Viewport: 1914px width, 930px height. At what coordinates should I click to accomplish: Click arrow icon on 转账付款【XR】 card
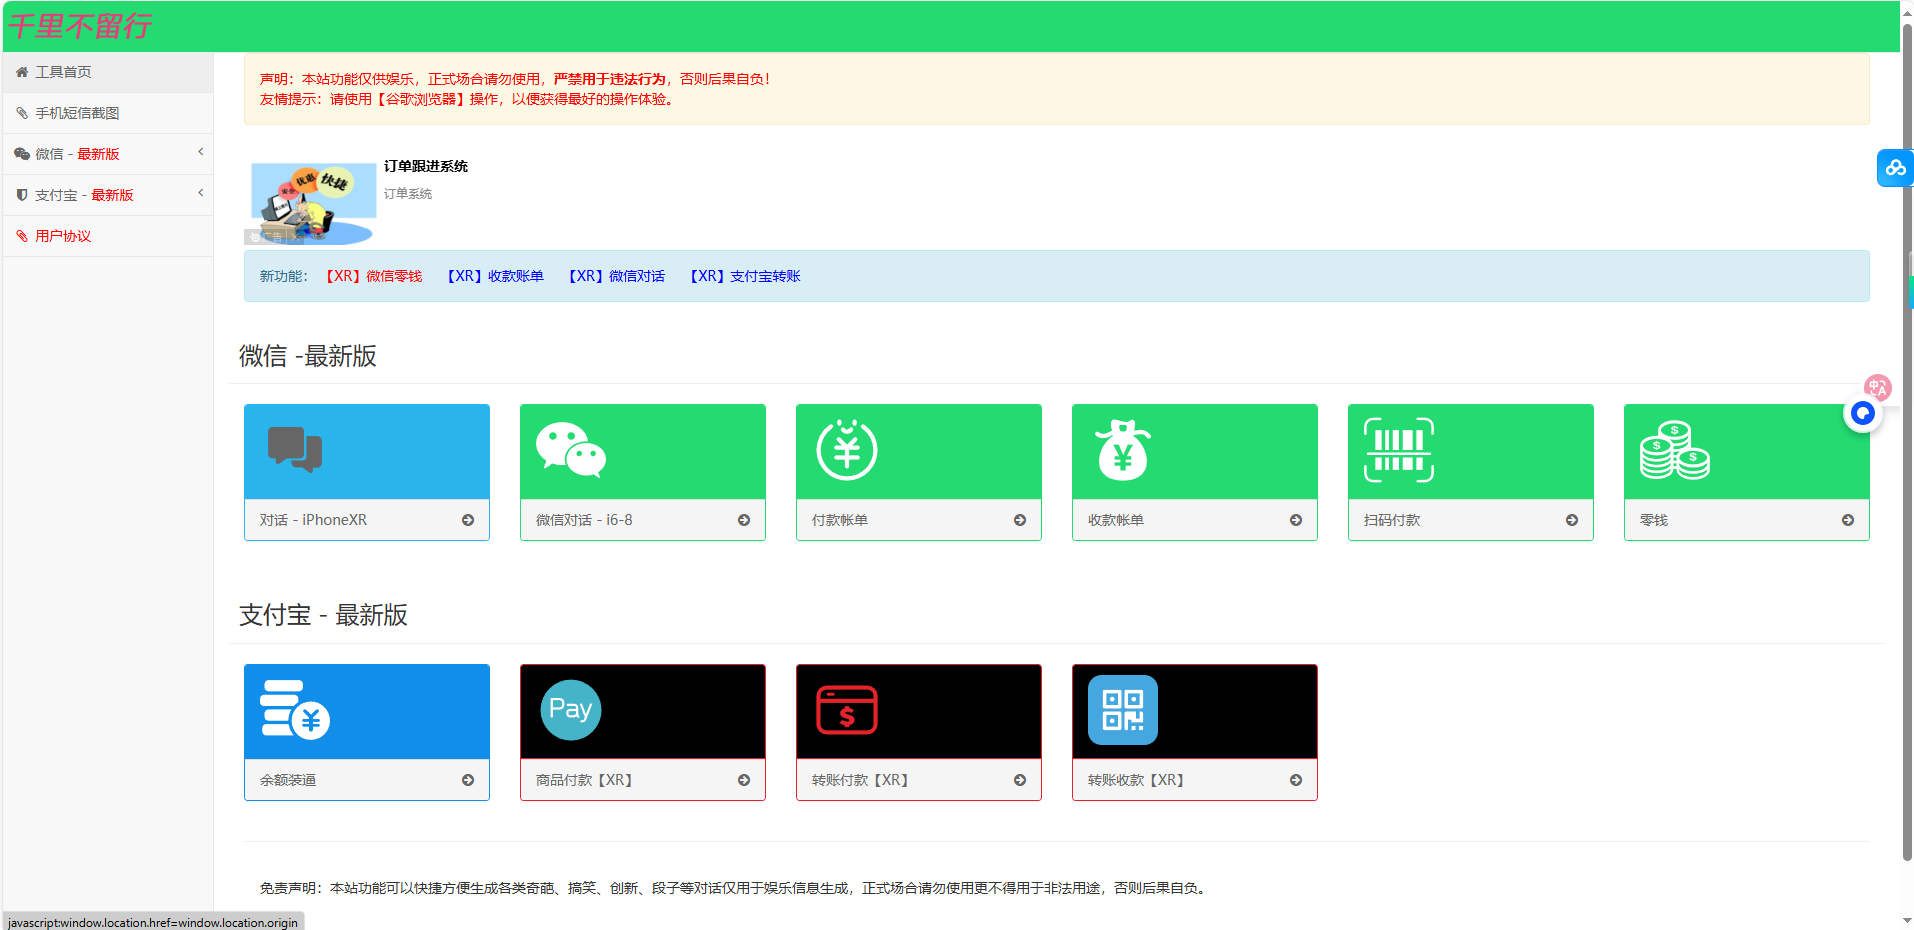tap(1020, 780)
